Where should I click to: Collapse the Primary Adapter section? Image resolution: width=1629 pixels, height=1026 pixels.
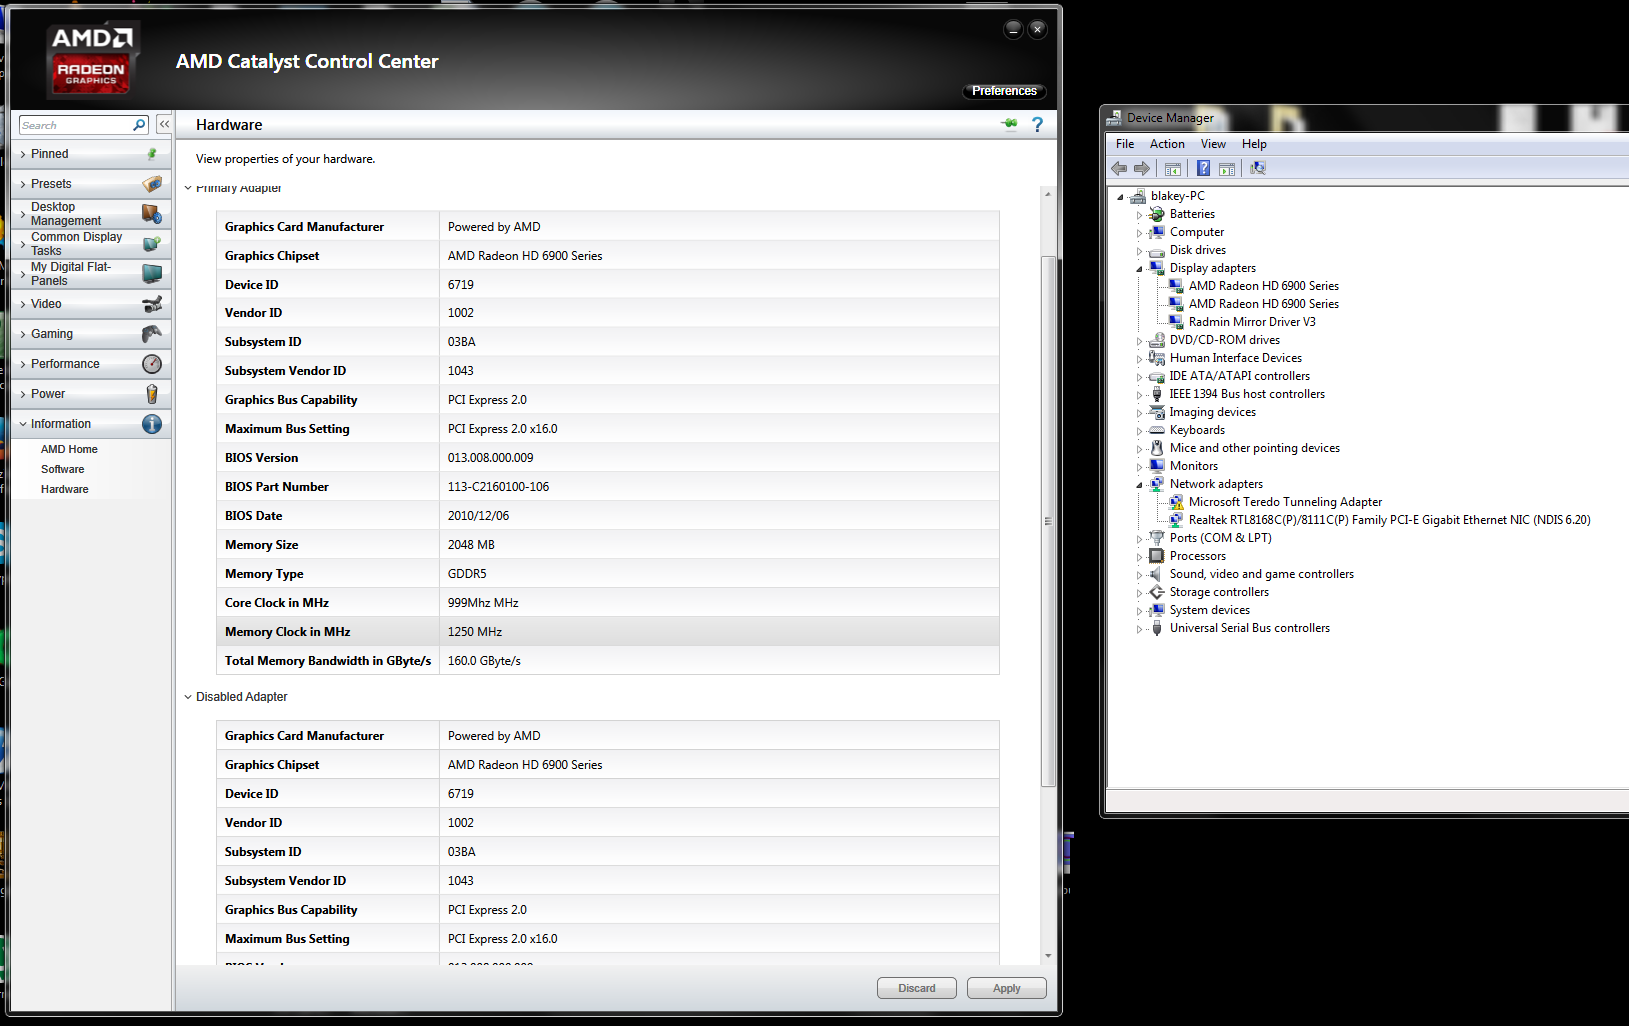pos(187,188)
